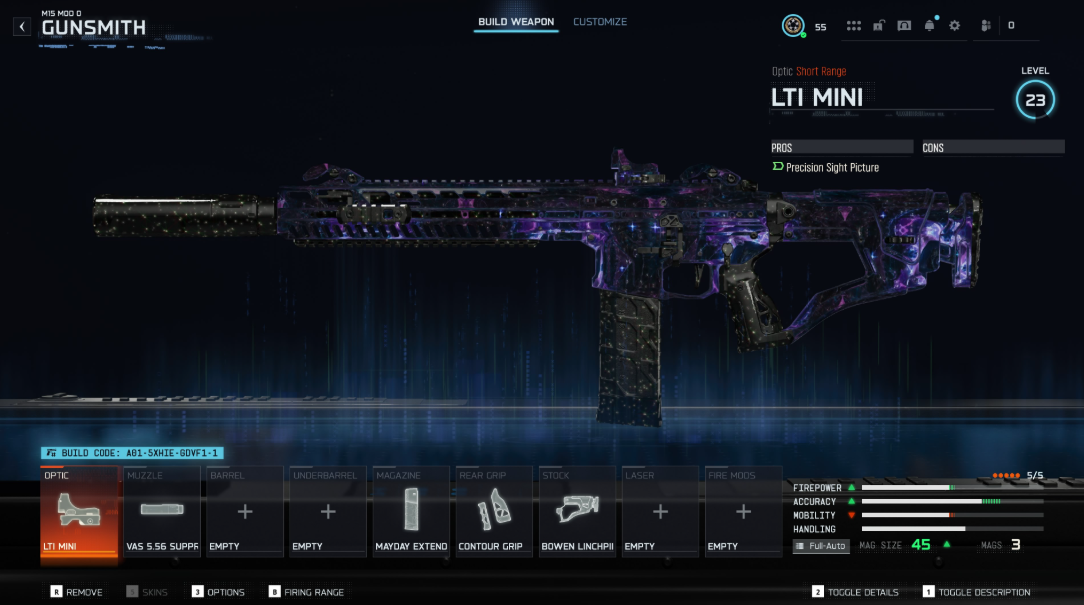1084x605 pixels.
Task: Open the social party icon
Action: 986,26
